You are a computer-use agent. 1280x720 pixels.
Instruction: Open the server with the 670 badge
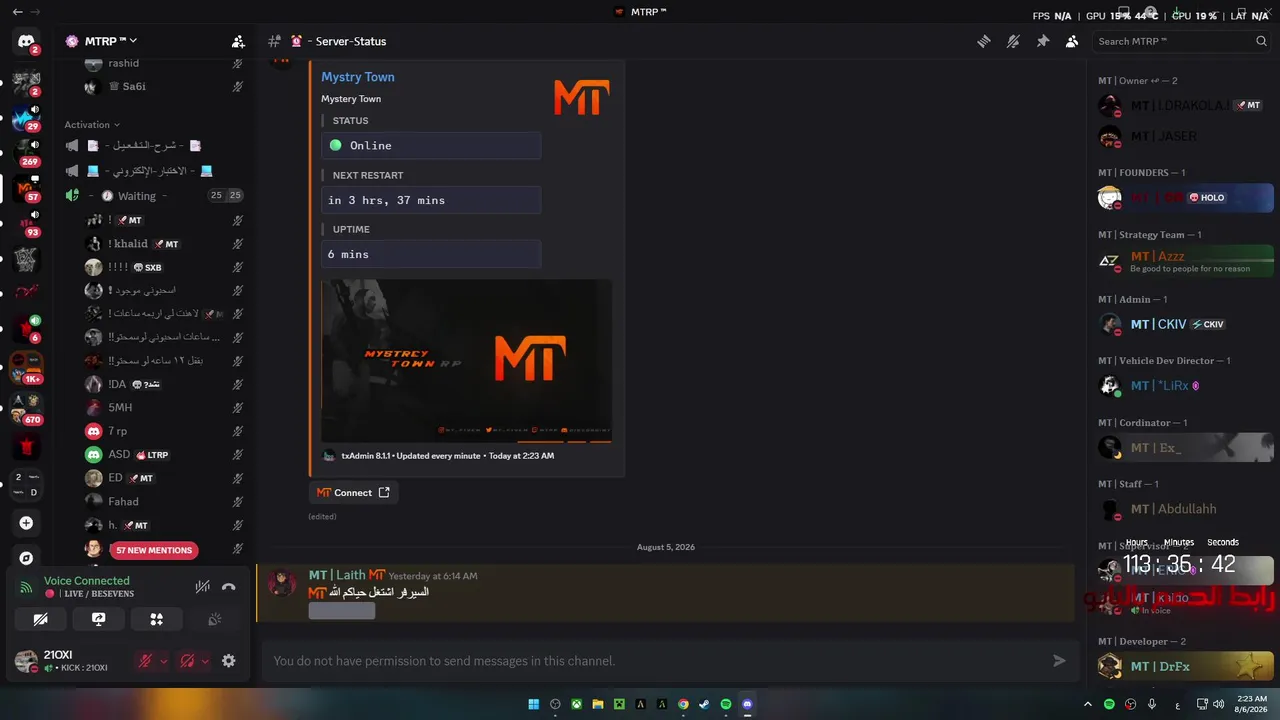(26, 408)
